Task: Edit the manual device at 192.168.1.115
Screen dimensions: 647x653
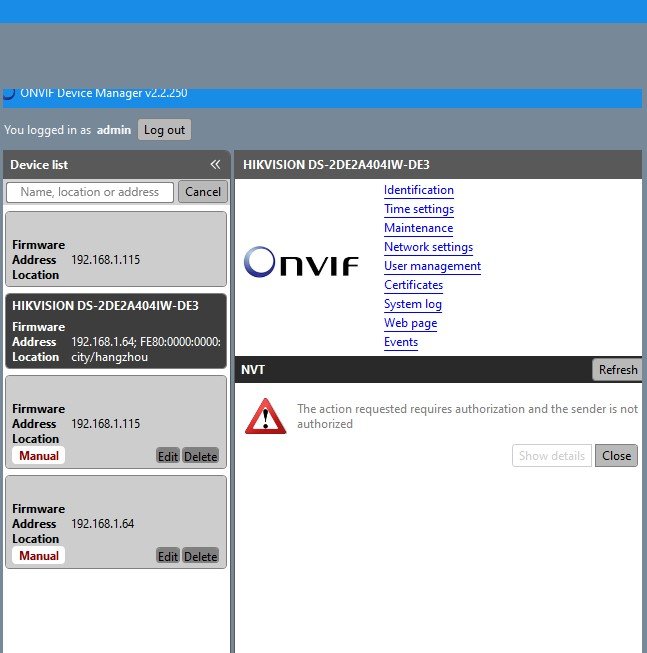Action: [167, 456]
